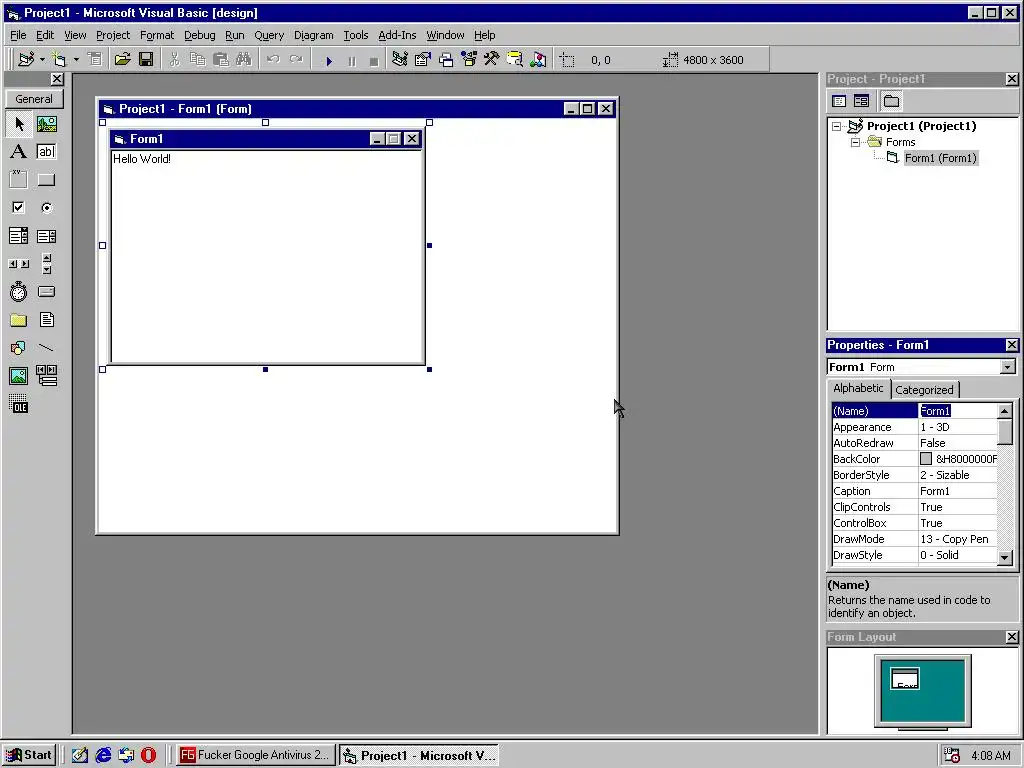Show the Form Layout Window via toolbar icon
This screenshot has width=1024, height=768.
click(446, 59)
